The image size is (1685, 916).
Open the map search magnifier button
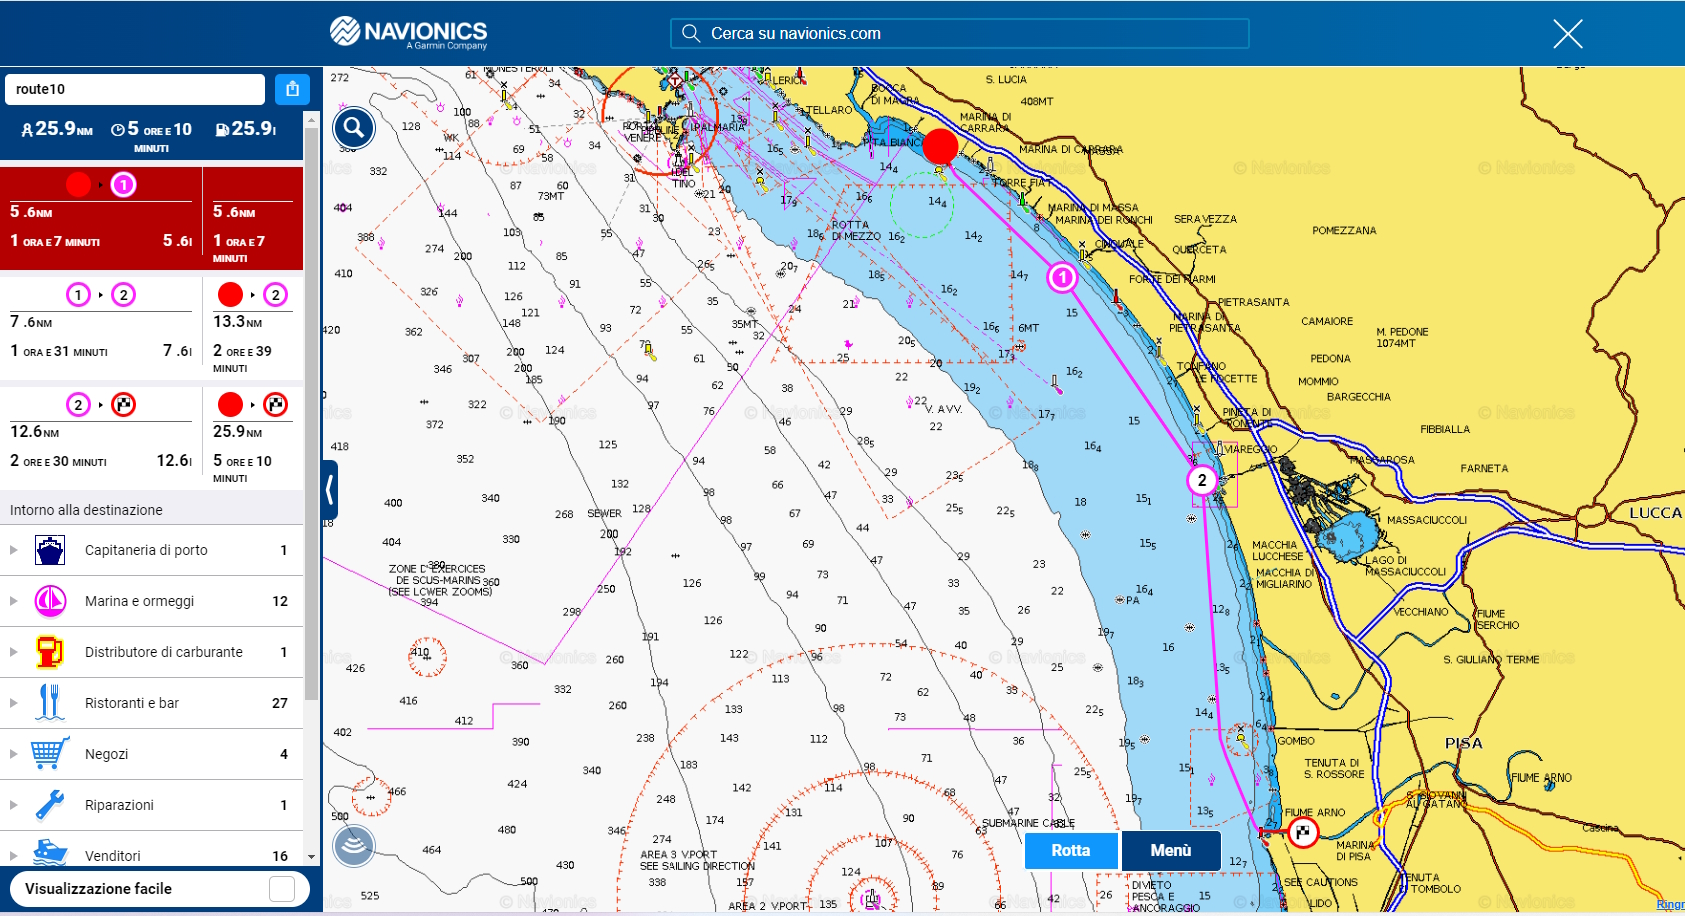click(354, 128)
